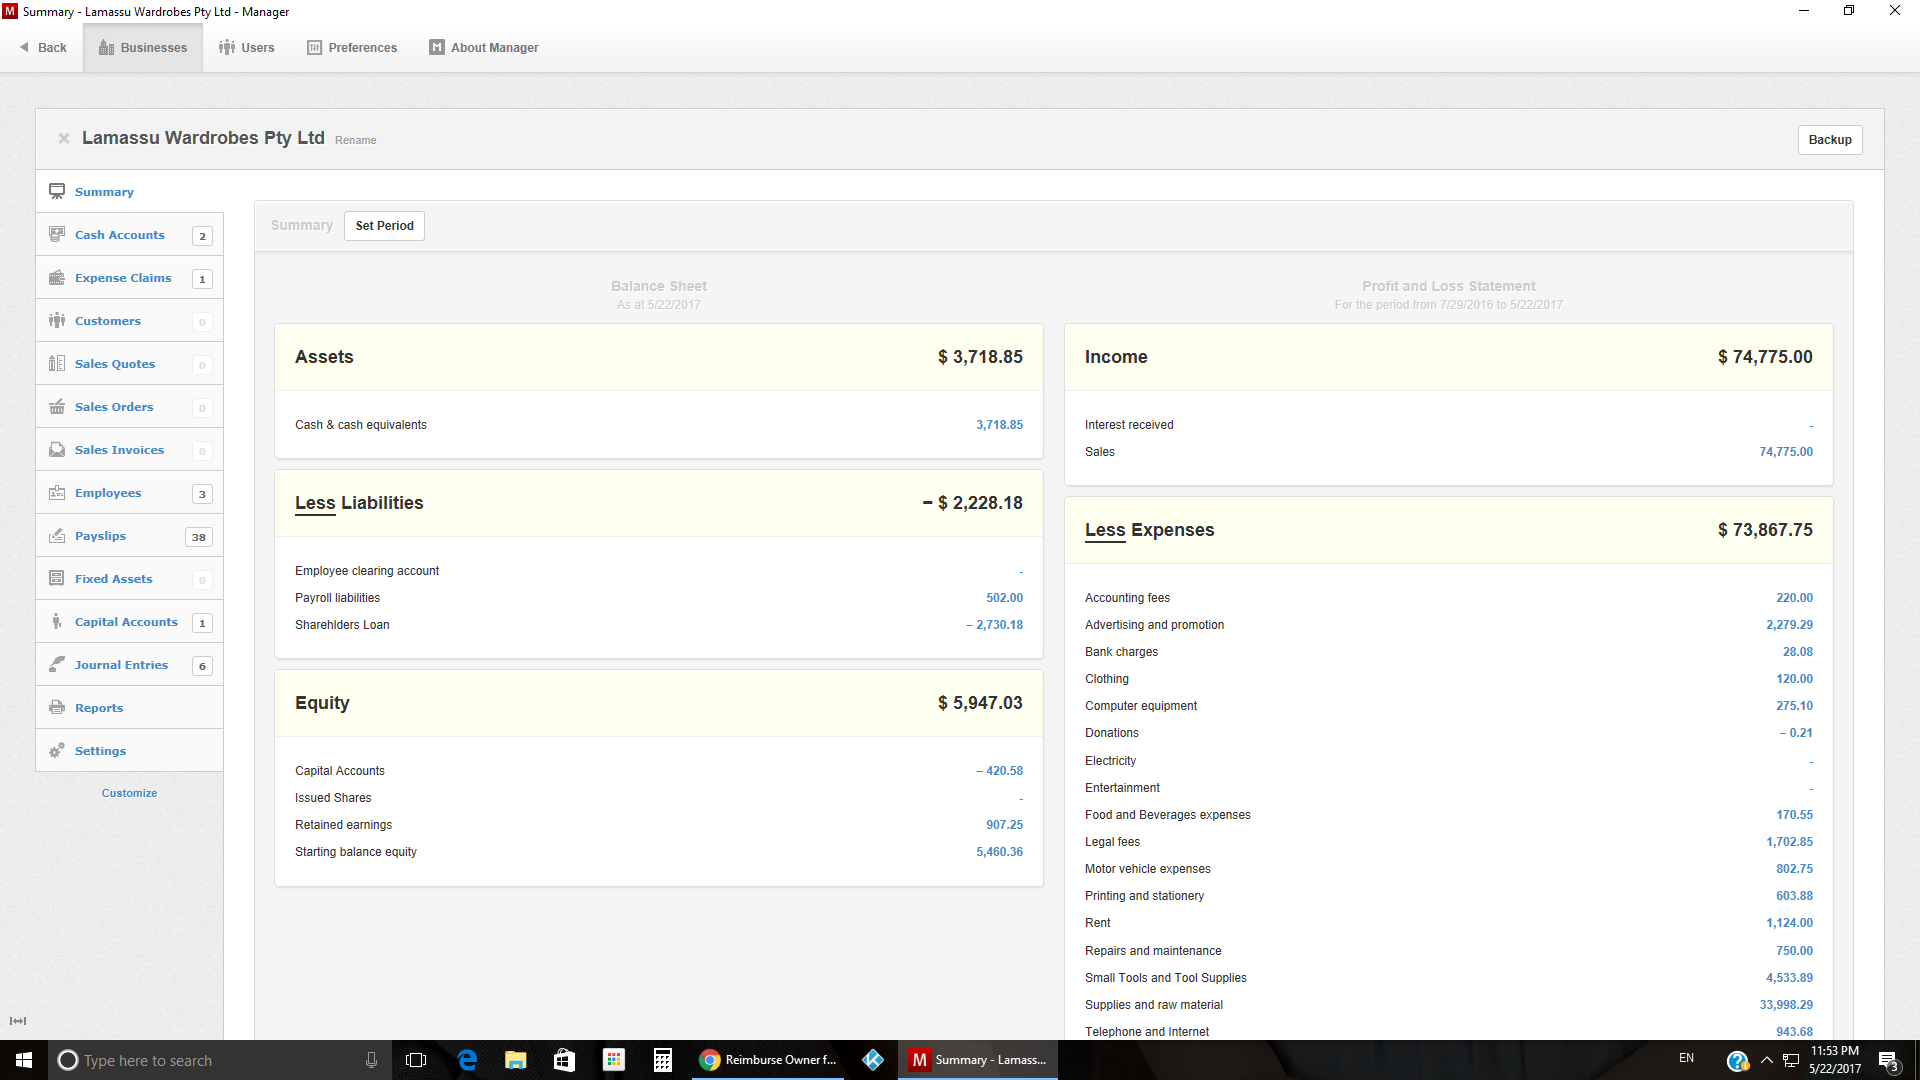Viewport: 1920px width, 1080px height.
Task: Open Legal fees amount 1,702.85
Action: pos(1789,842)
